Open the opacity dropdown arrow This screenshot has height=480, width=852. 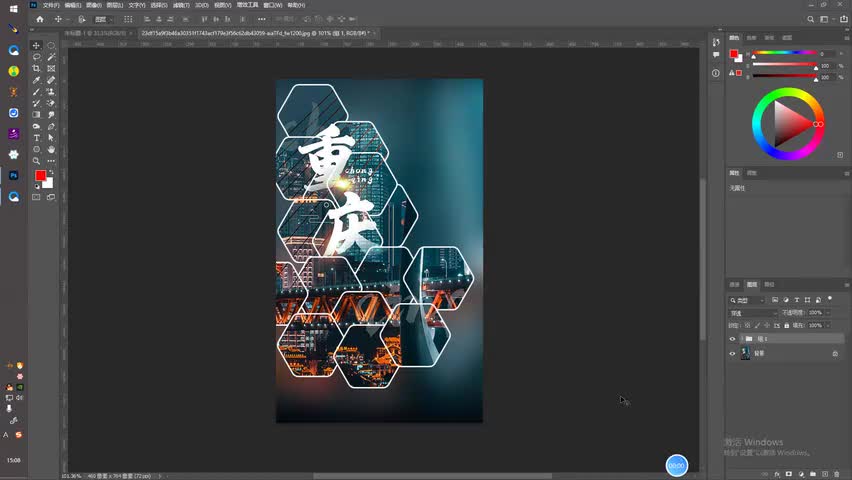pyautogui.click(x=828, y=313)
